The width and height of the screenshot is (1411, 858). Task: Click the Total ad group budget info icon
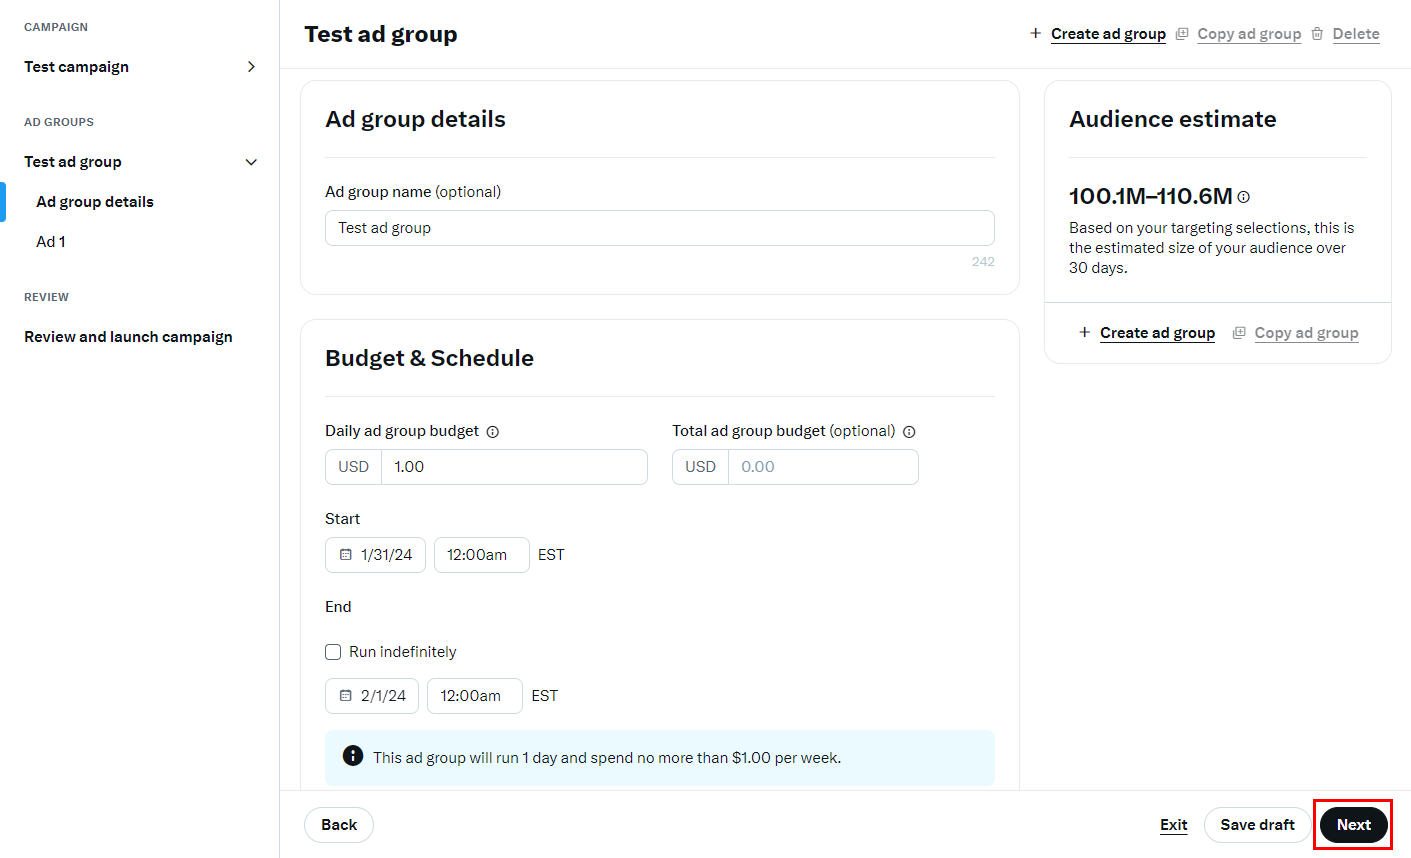(x=909, y=432)
